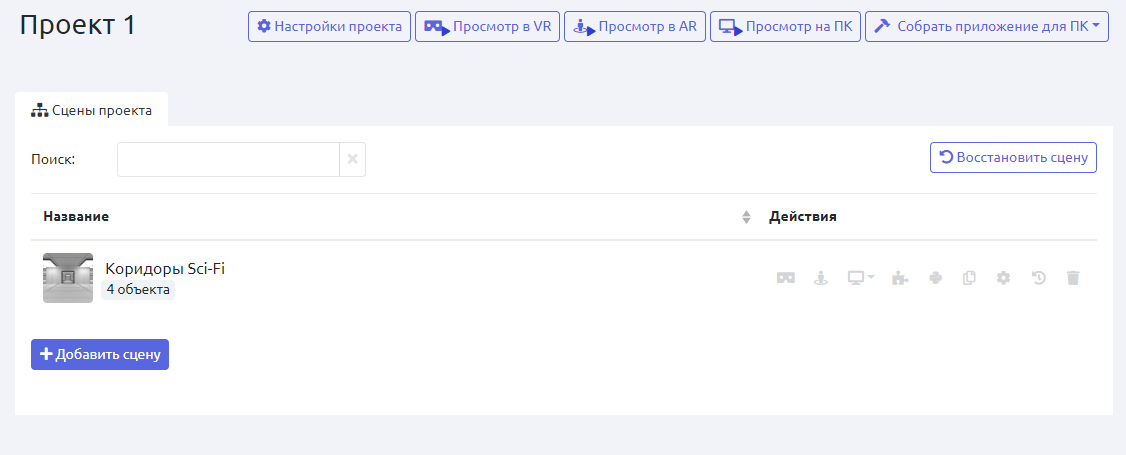Click the history clock icon for scene
Viewport: 1126px width, 455px height.
(1038, 278)
